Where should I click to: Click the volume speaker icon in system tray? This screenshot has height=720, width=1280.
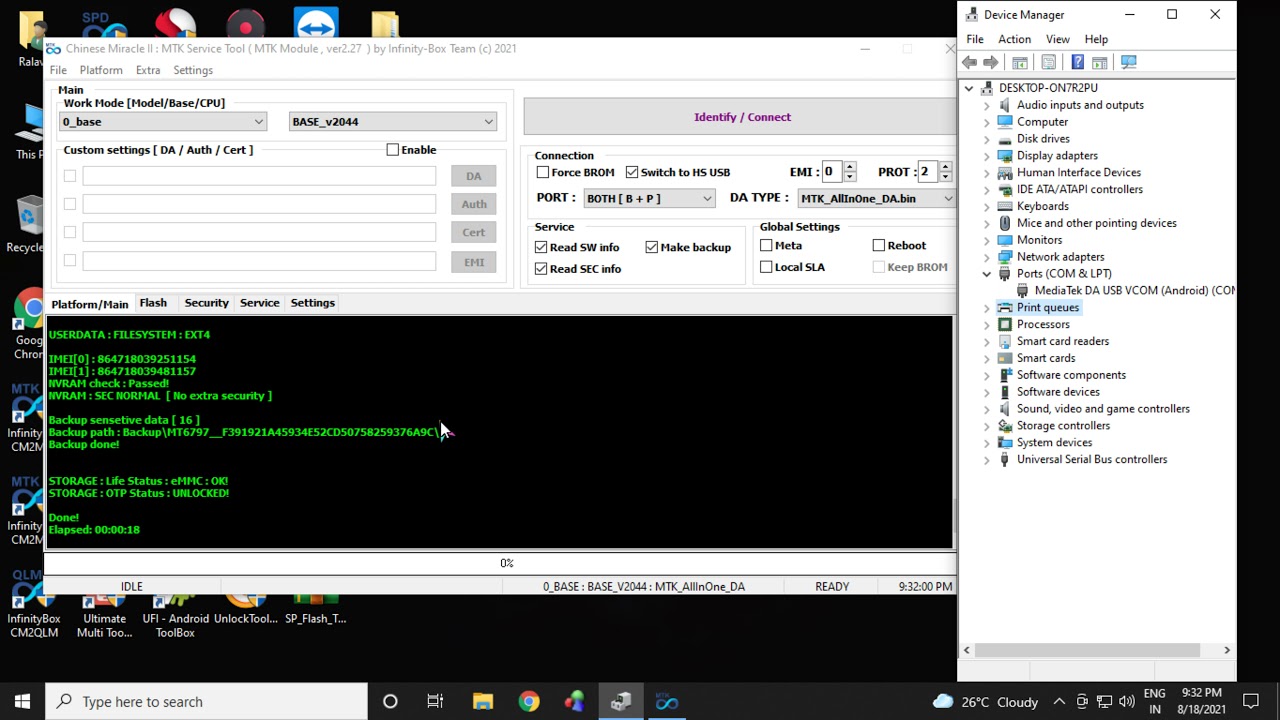(x=1127, y=702)
